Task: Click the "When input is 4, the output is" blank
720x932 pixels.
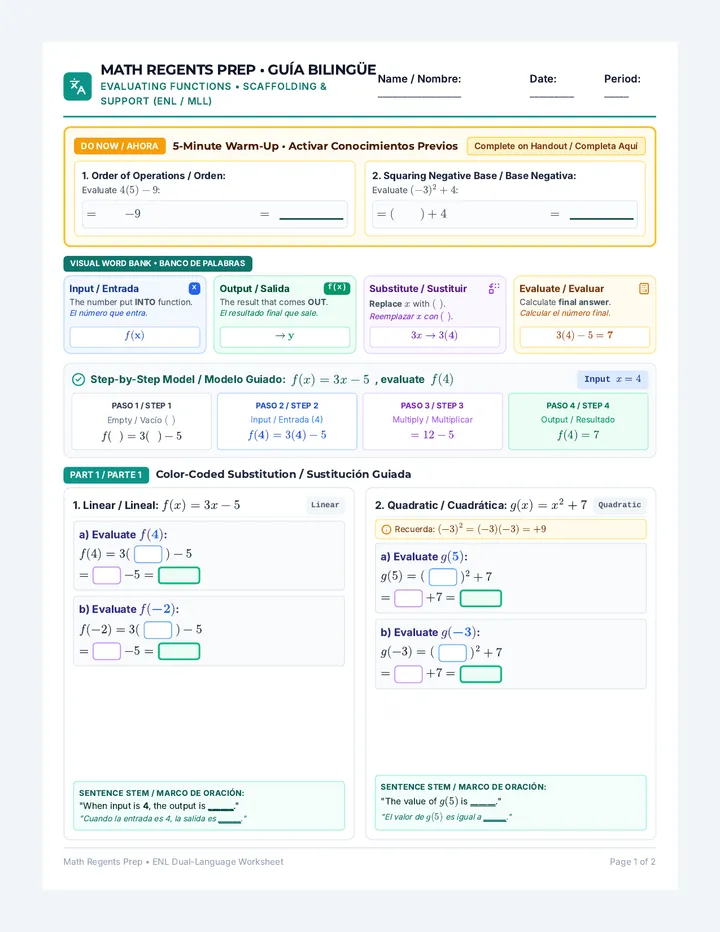Action: click(221, 808)
